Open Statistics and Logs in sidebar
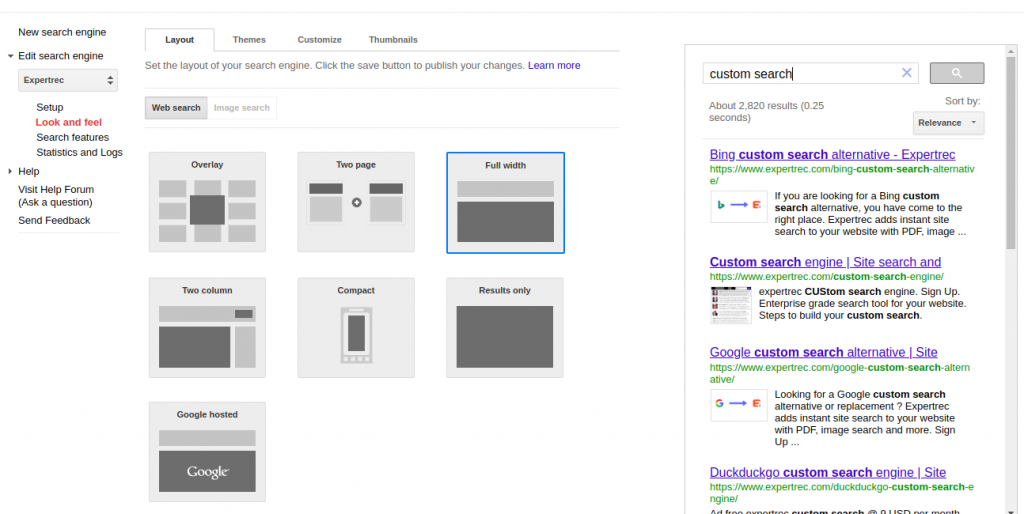The width and height of the screenshot is (1024, 514). pyautogui.click(x=80, y=152)
